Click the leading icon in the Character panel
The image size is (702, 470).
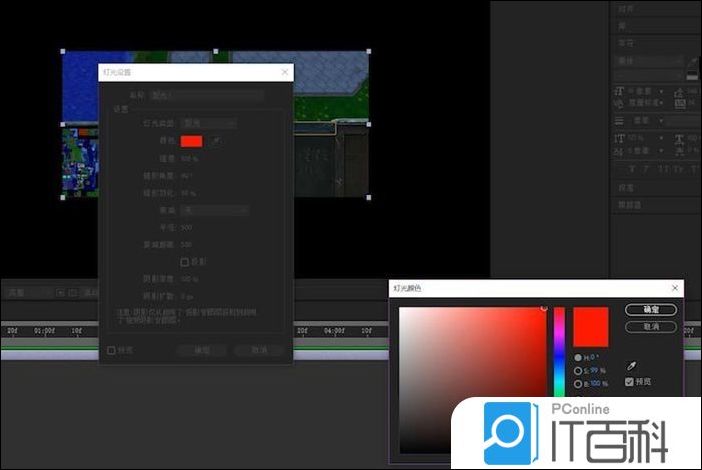679,93
